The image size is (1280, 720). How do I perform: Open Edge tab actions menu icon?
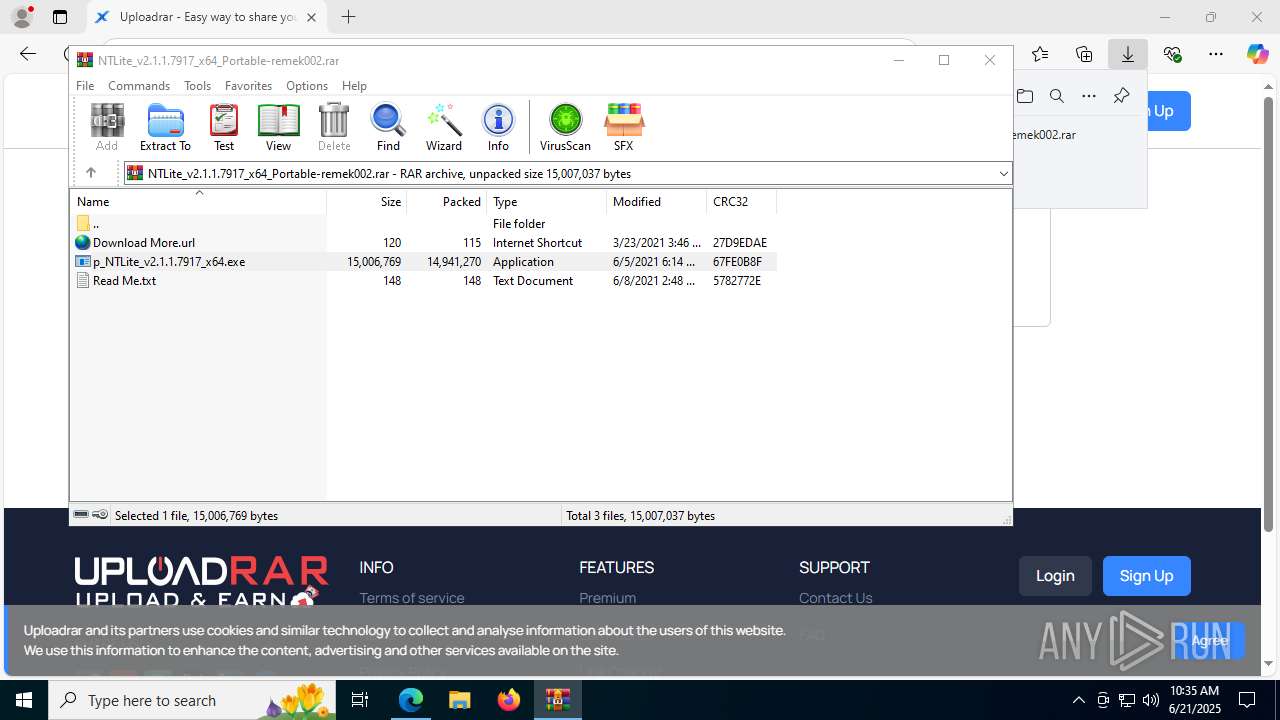pyautogui.click(x=60, y=17)
